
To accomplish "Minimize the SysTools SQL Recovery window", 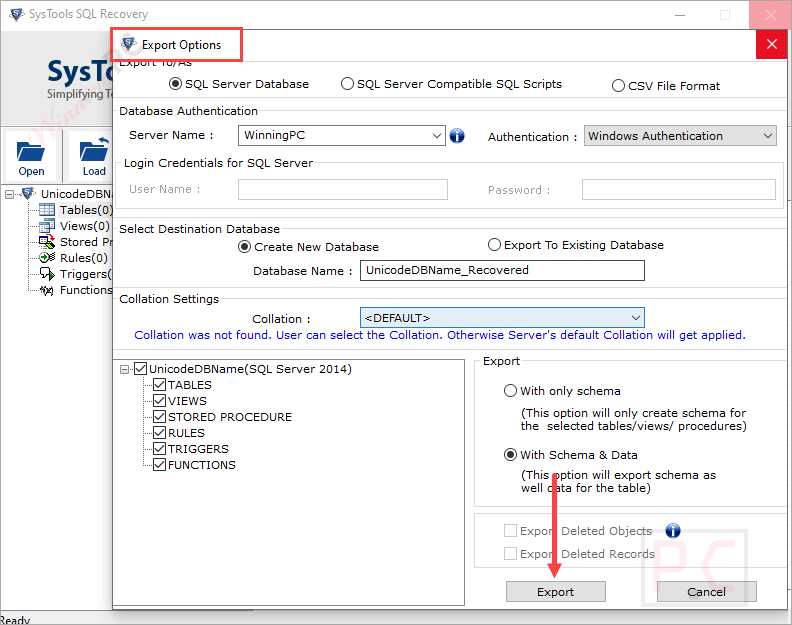I will pos(680,15).
